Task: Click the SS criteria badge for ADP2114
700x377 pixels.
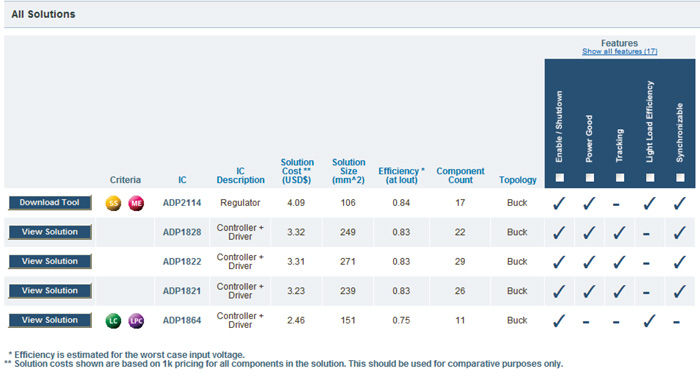Action: point(113,203)
